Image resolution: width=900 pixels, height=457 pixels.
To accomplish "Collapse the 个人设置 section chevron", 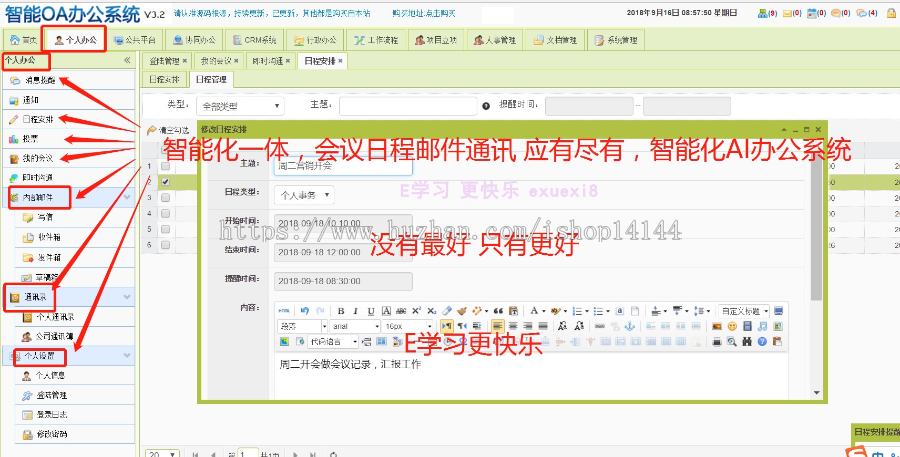I will pyautogui.click(x=127, y=356).
